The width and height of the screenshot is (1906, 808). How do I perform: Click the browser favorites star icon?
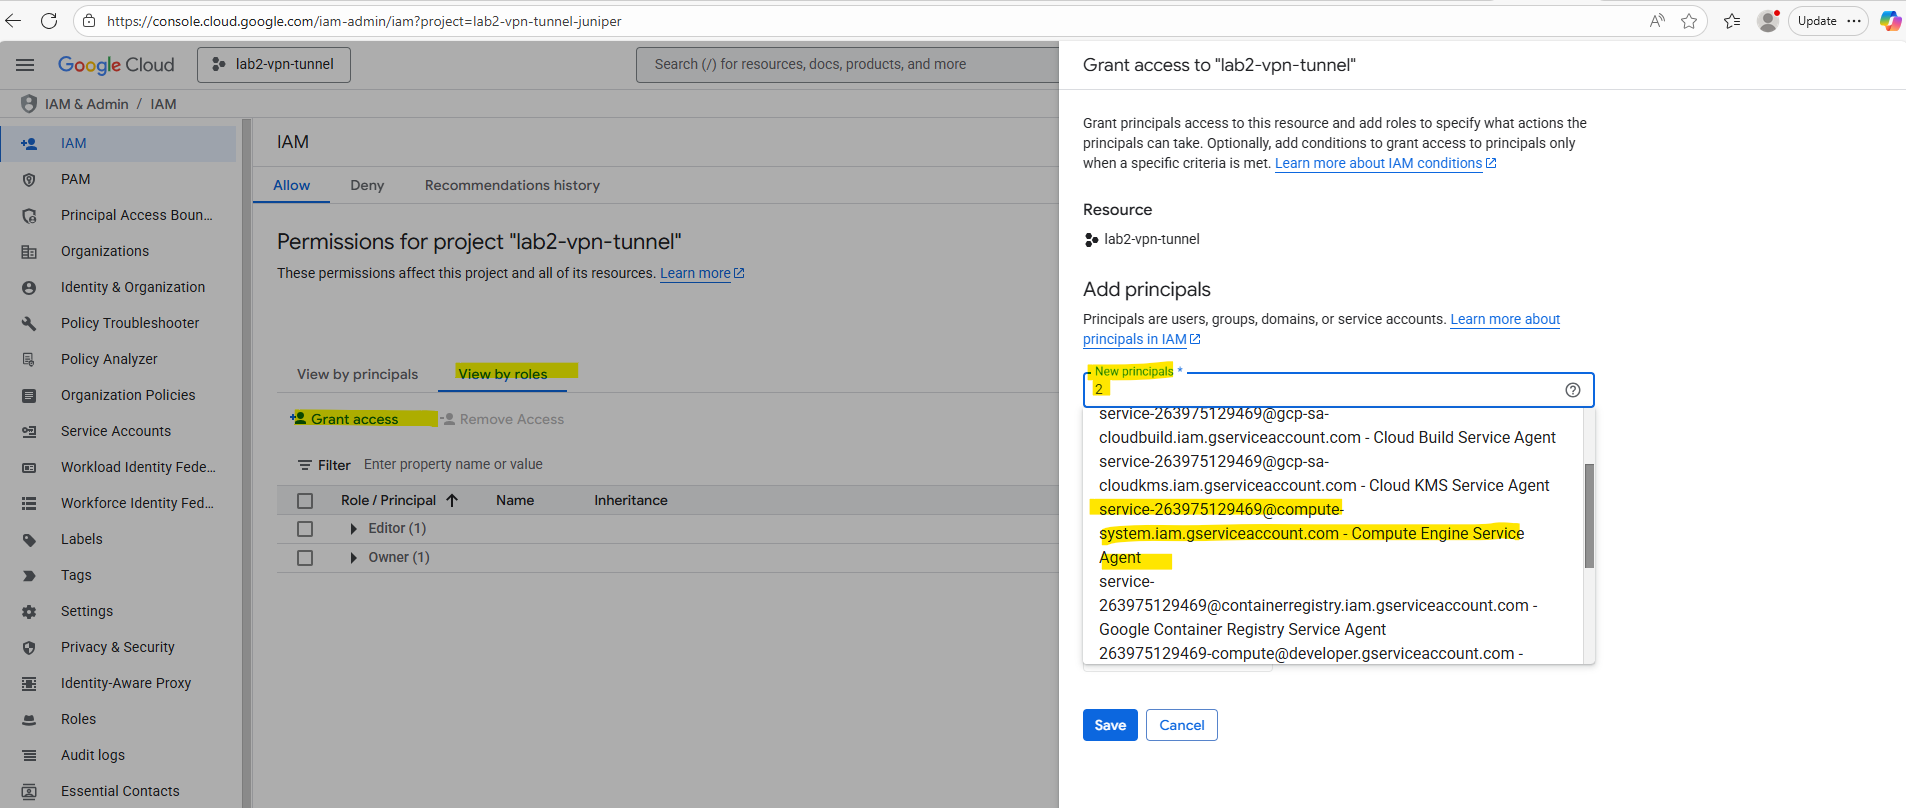coord(1689,21)
